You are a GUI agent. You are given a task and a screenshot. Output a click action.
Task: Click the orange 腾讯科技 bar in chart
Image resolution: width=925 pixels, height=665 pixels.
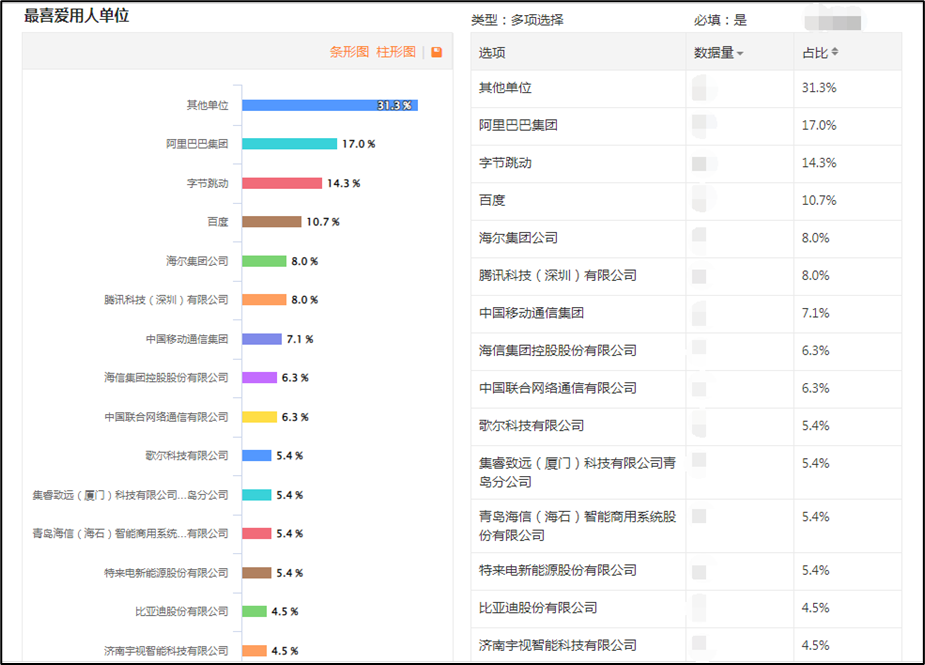point(264,300)
